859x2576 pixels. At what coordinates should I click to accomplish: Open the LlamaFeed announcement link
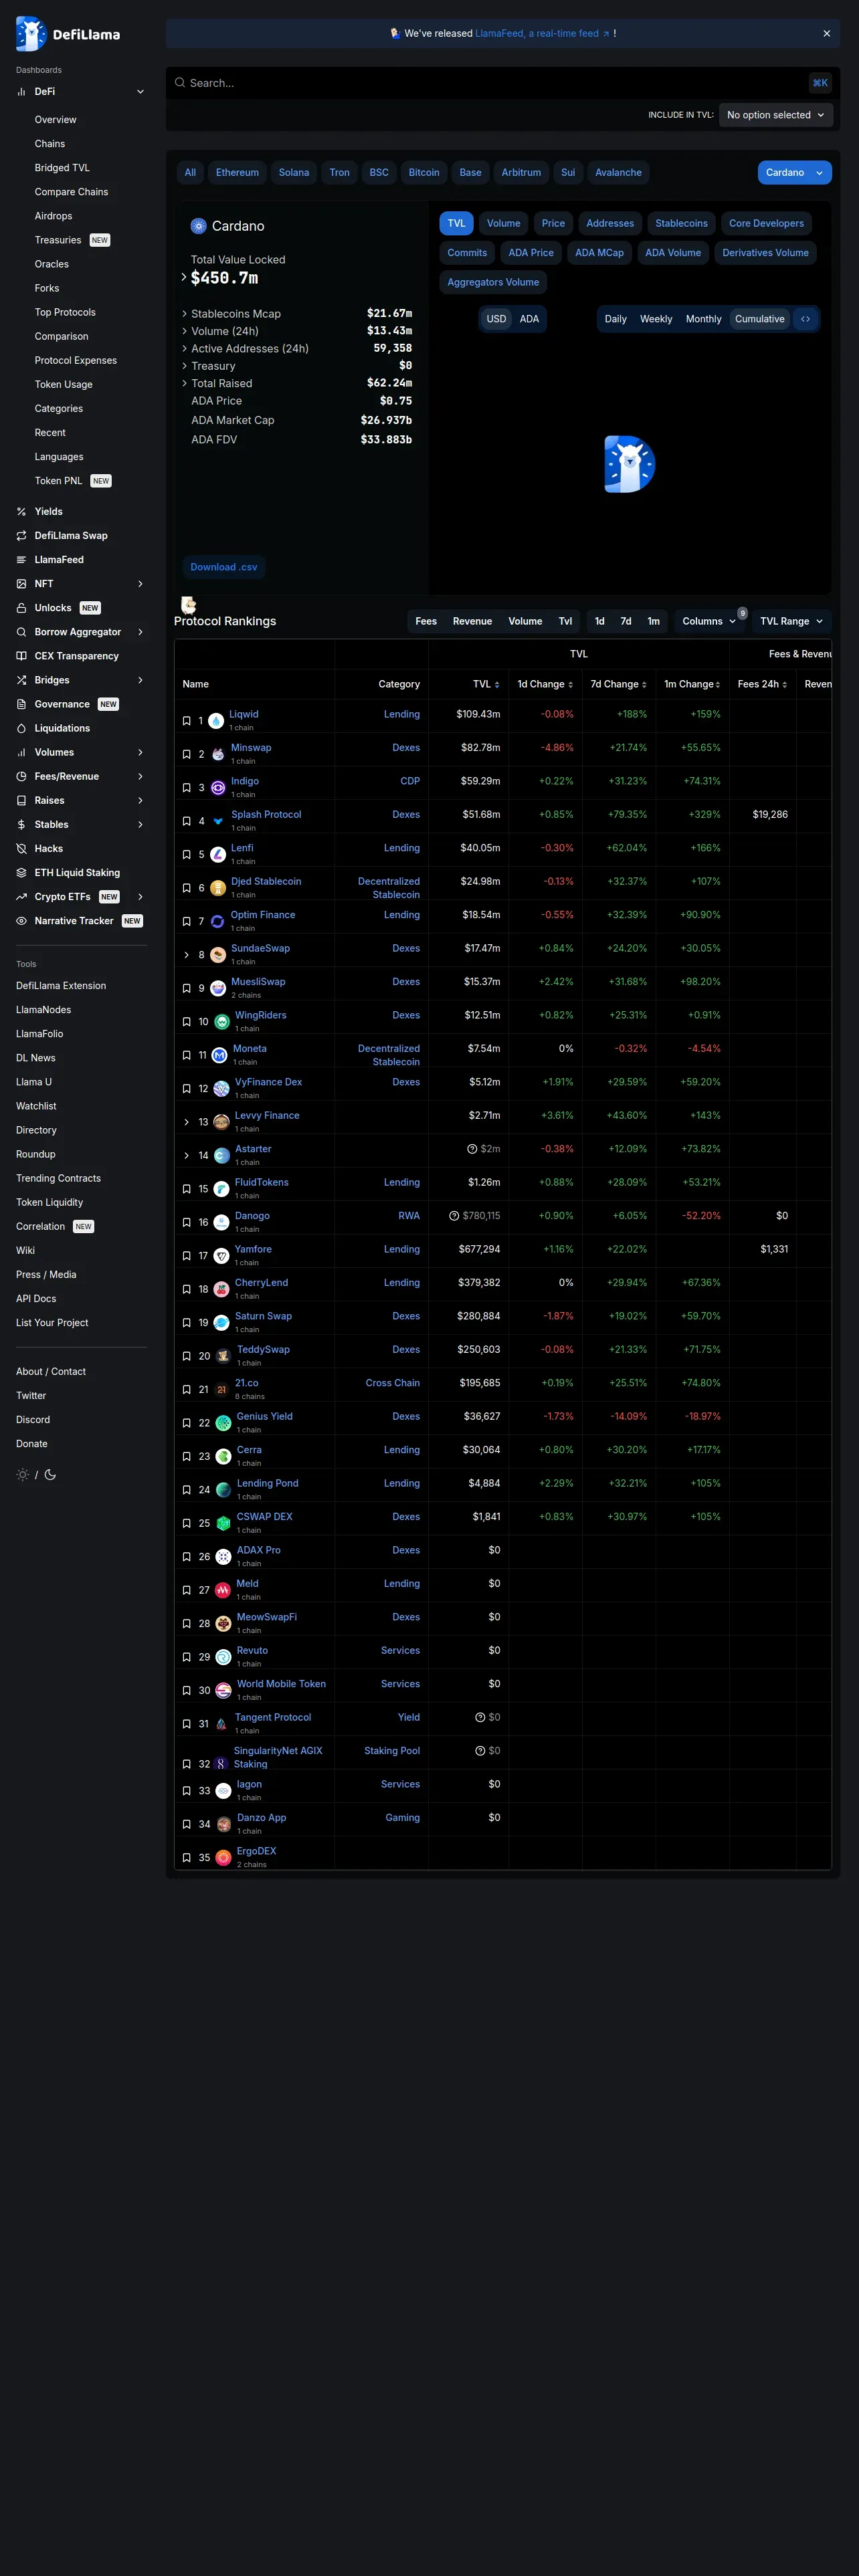(x=541, y=34)
